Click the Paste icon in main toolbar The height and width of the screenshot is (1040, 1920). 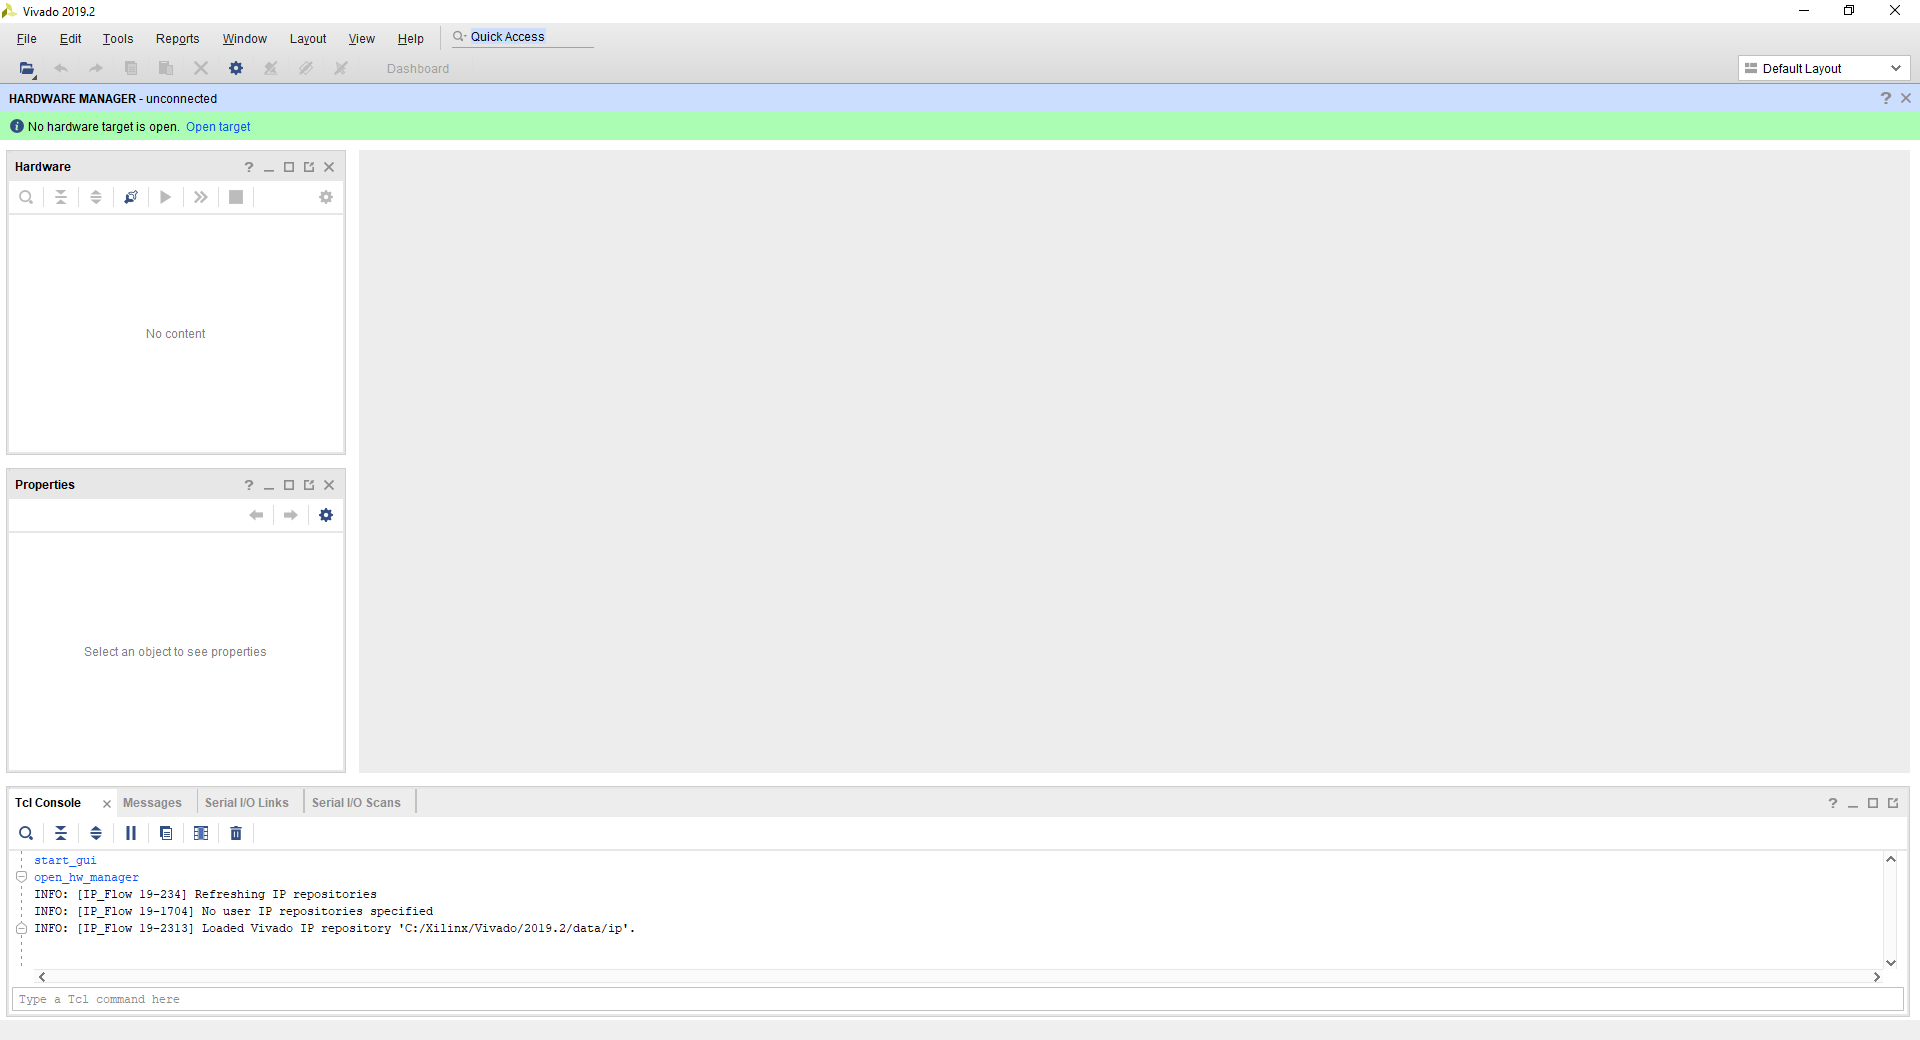click(x=166, y=69)
